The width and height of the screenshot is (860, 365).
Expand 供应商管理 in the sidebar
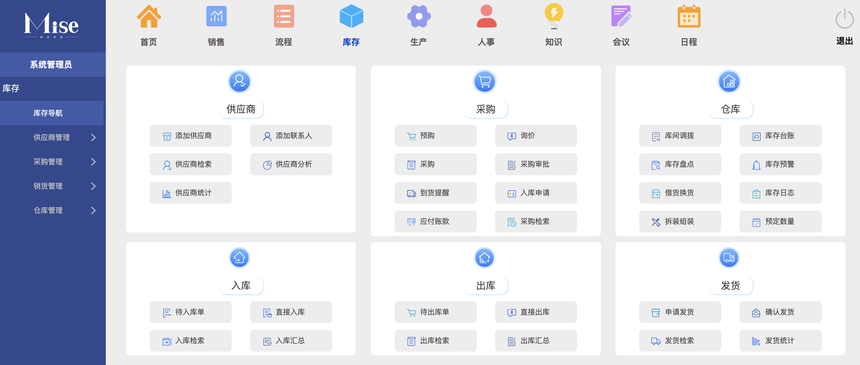click(53, 138)
